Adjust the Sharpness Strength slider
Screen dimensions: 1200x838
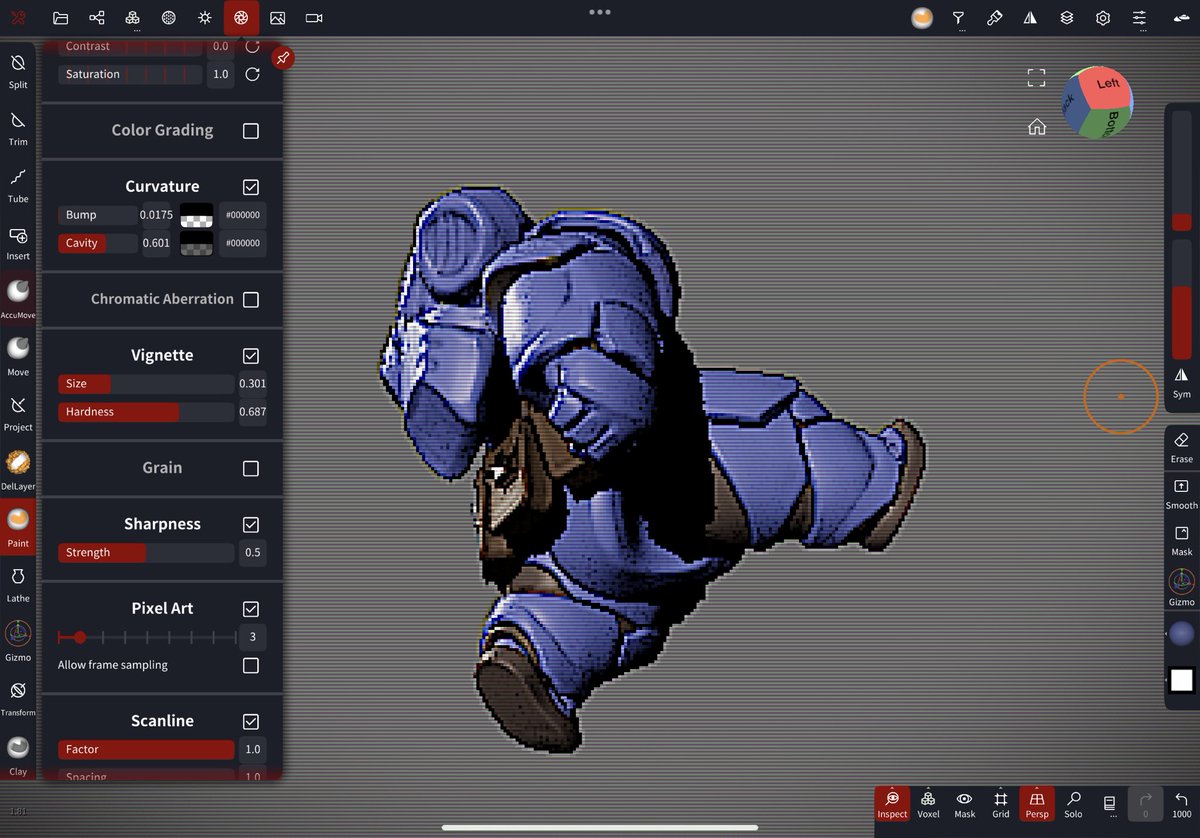click(x=146, y=552)
